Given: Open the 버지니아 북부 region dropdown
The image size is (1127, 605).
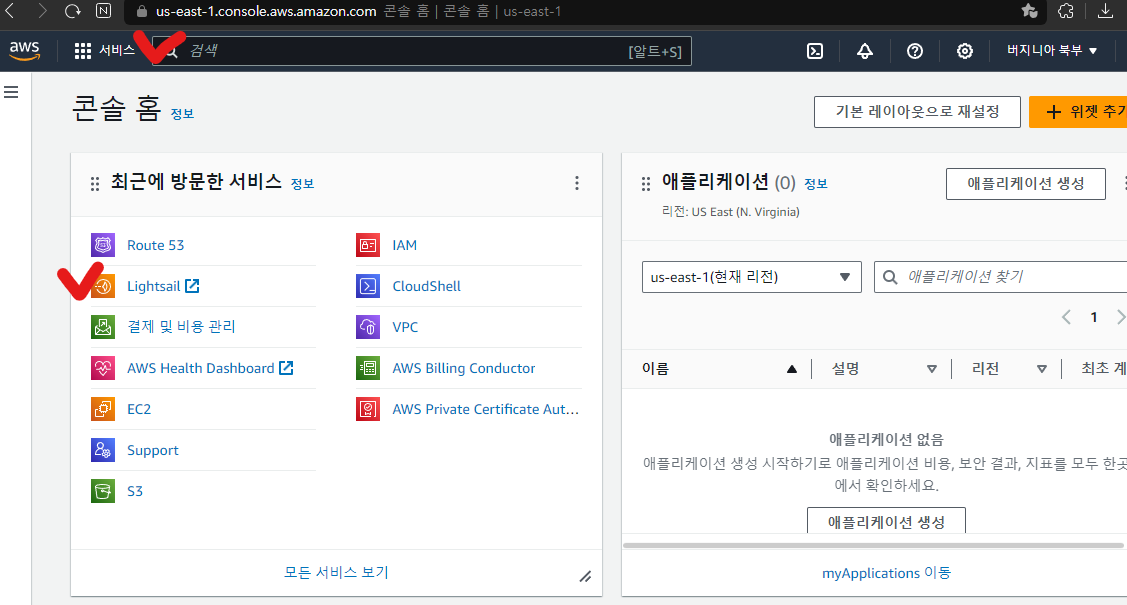Looking at the screenshot, I should (1052, 50).
